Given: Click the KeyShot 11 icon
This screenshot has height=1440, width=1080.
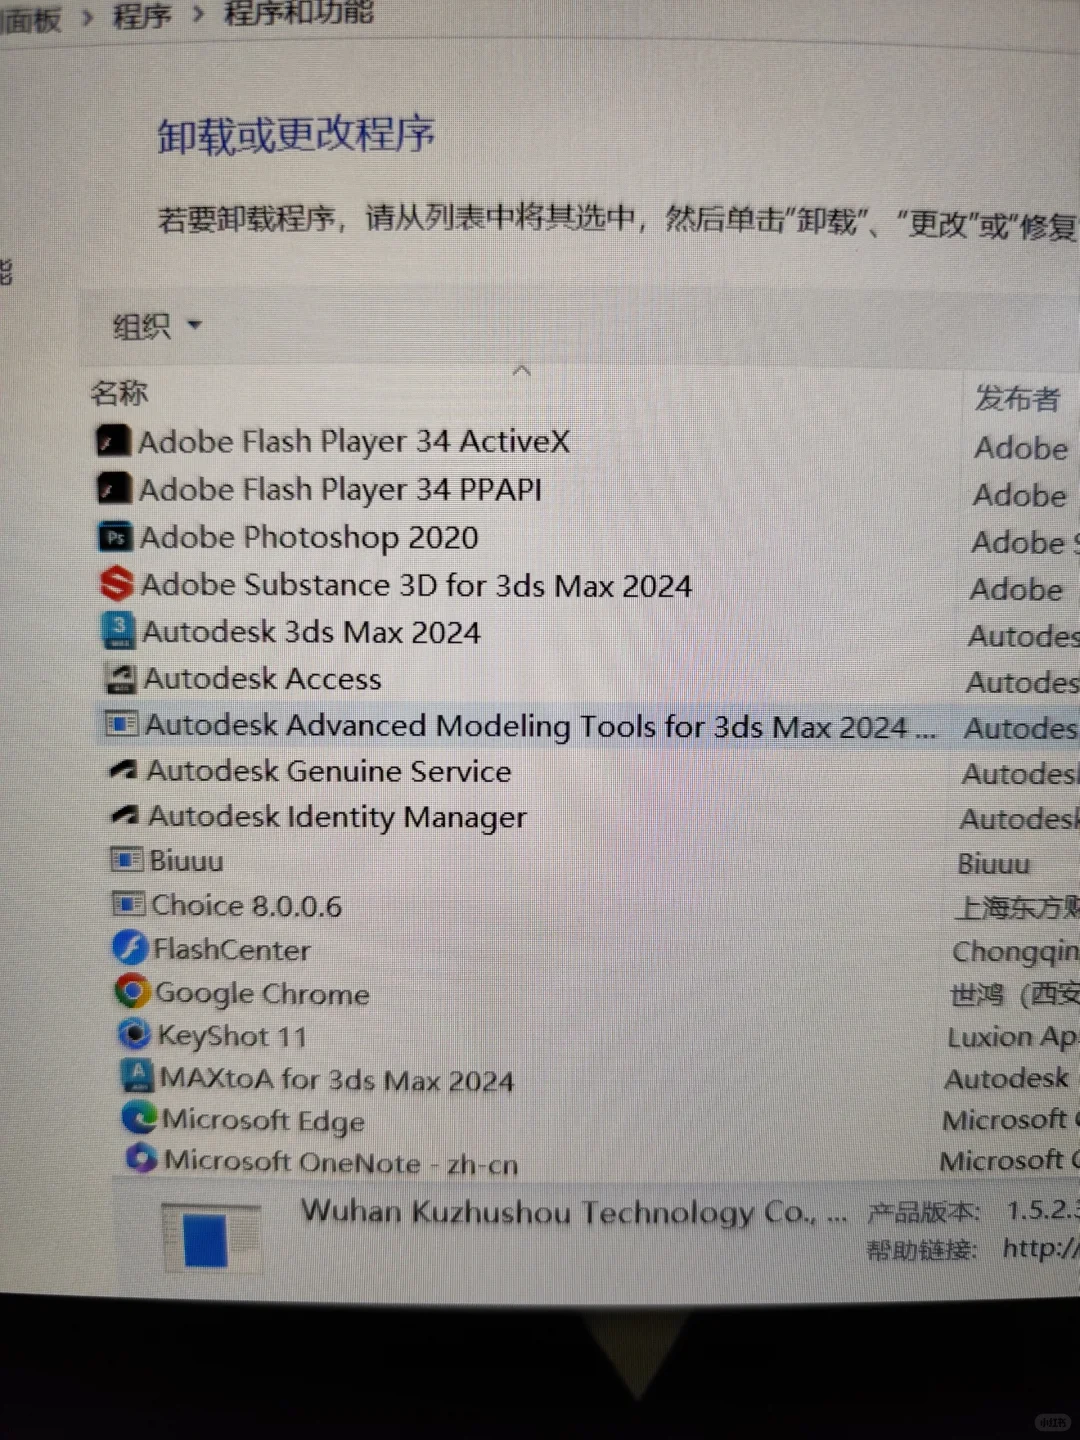Looking at the screenshot, I should 134,1034.
